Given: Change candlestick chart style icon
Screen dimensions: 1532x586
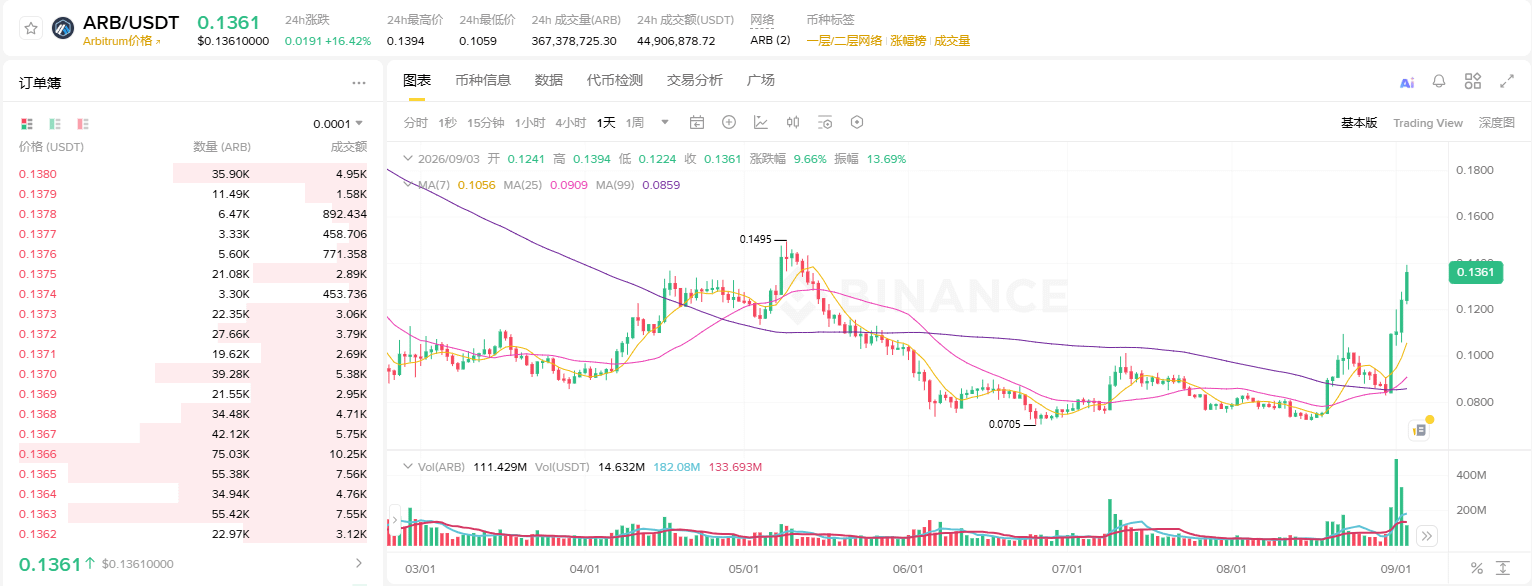Looking at the screenshot, I should point(793,122).
